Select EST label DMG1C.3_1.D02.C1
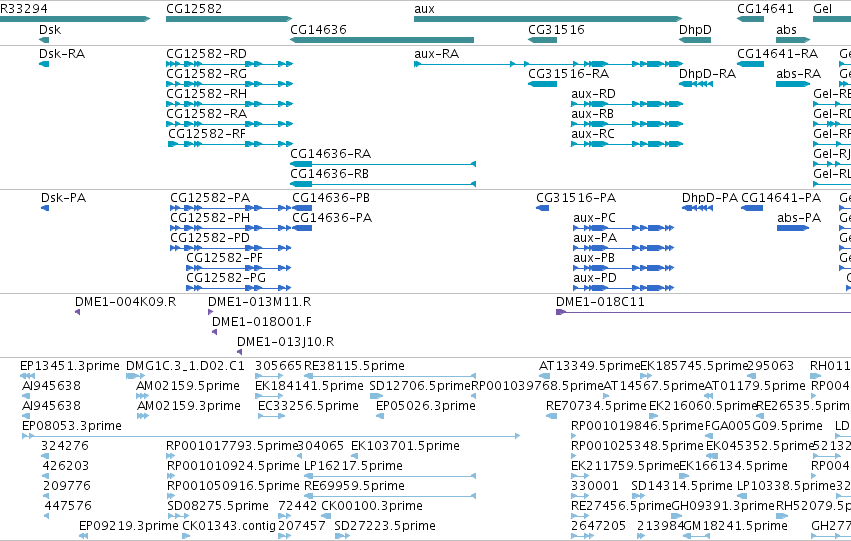Viewport: 851px width, 541px height. tap(185, 366)
